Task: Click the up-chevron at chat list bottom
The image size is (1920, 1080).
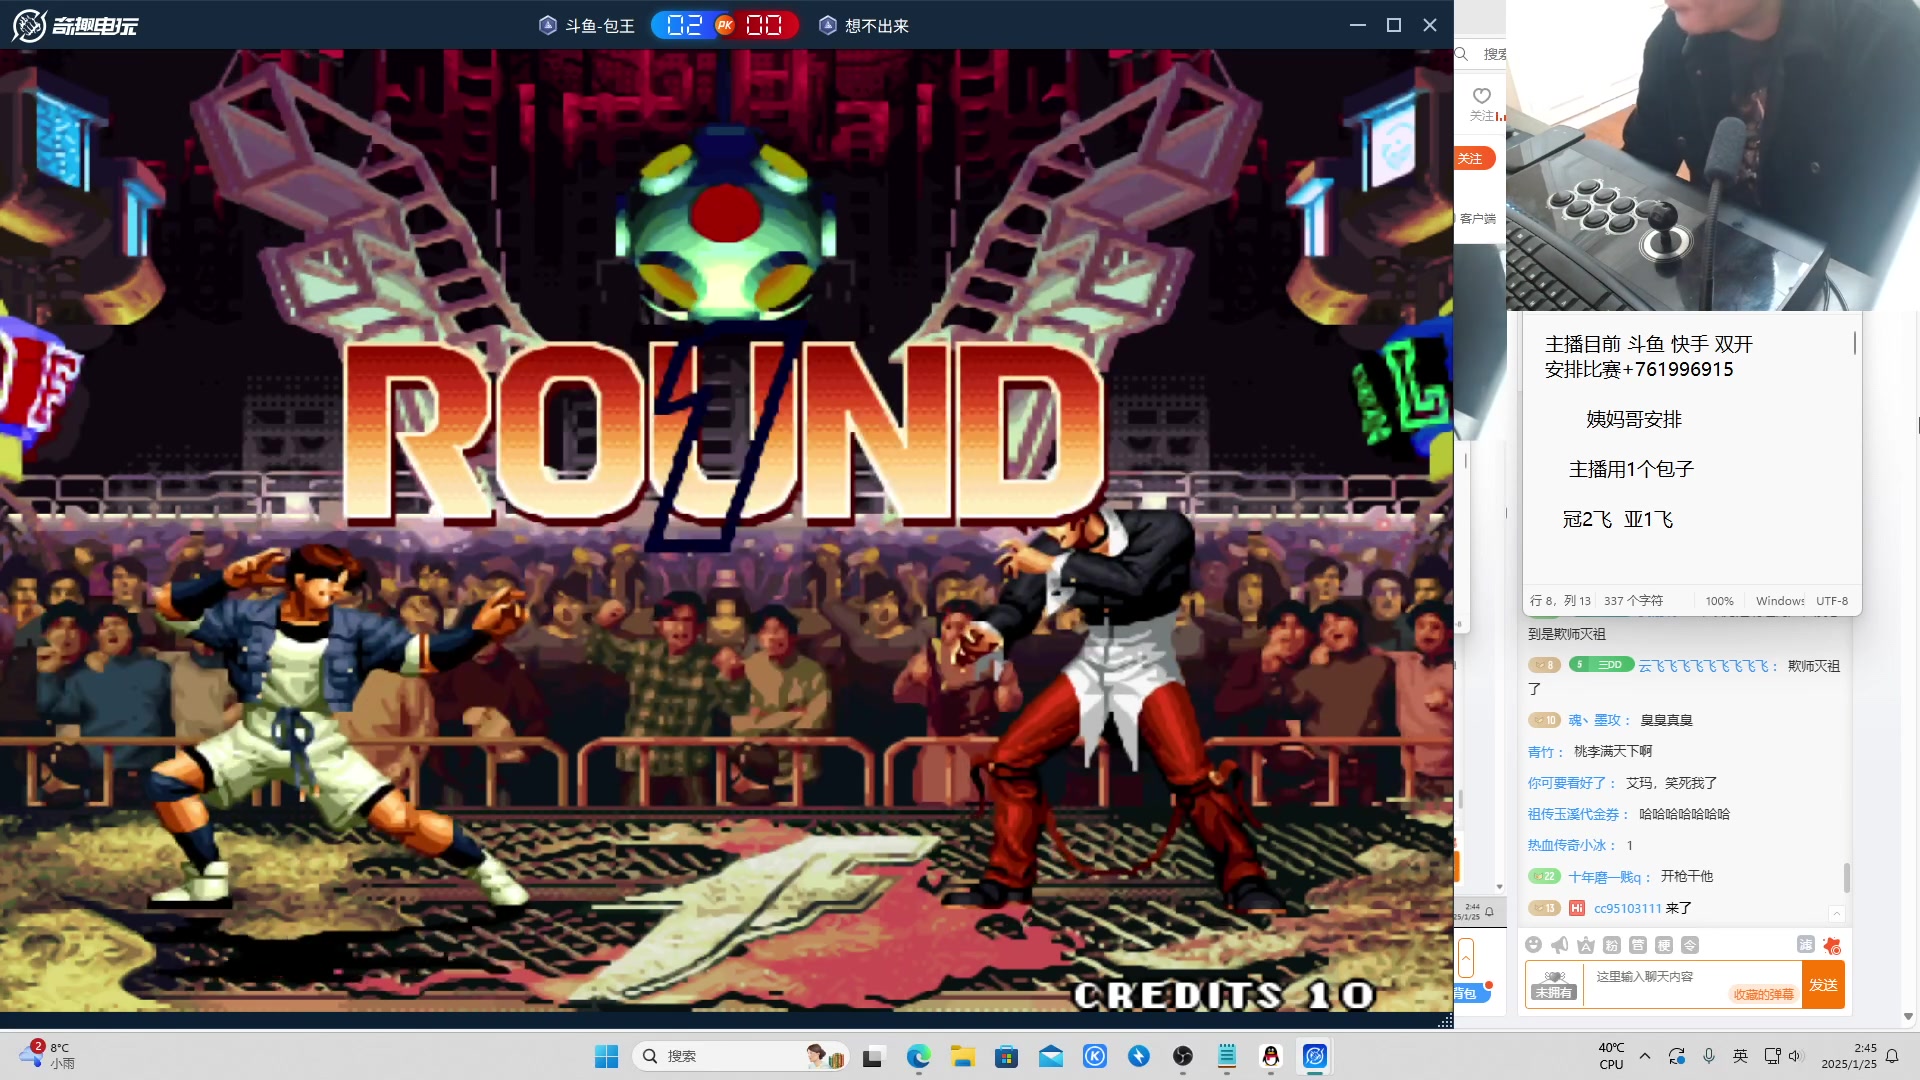Action: pyautogui.click(x=1836, y=914)
